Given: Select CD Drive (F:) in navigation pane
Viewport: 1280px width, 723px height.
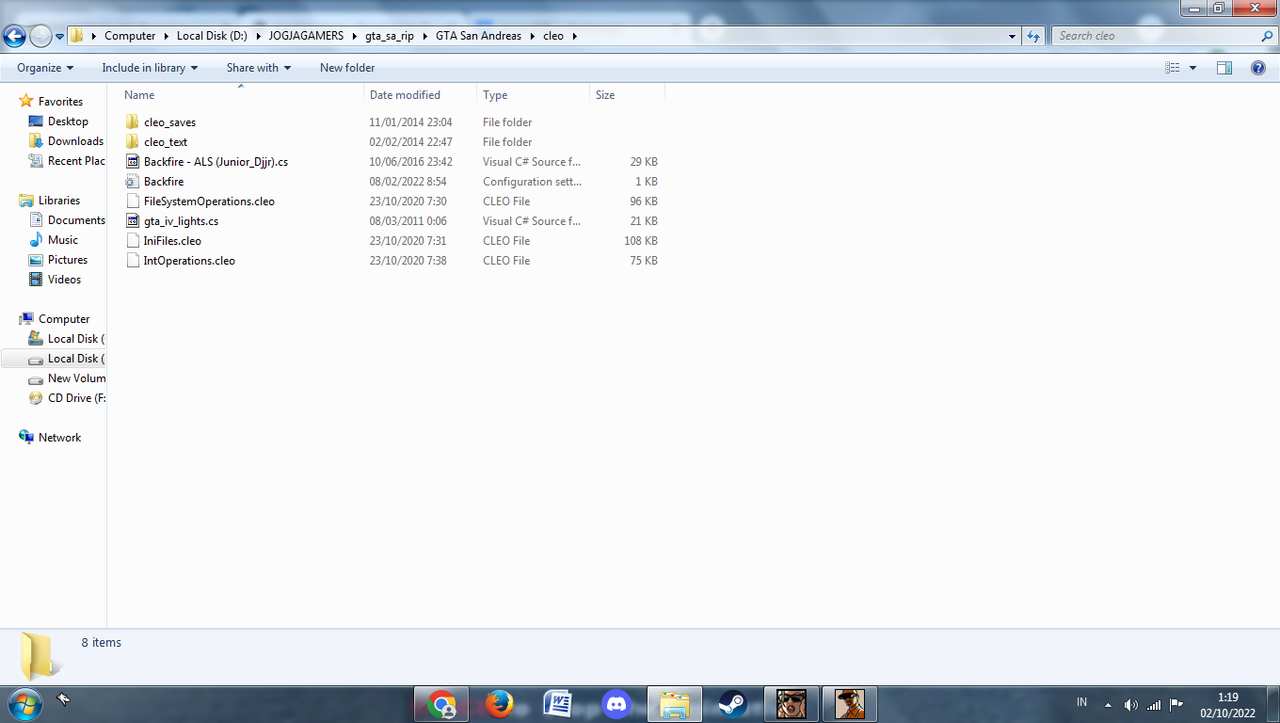Looking at the screenshot, I should click(x=76, y=398).
